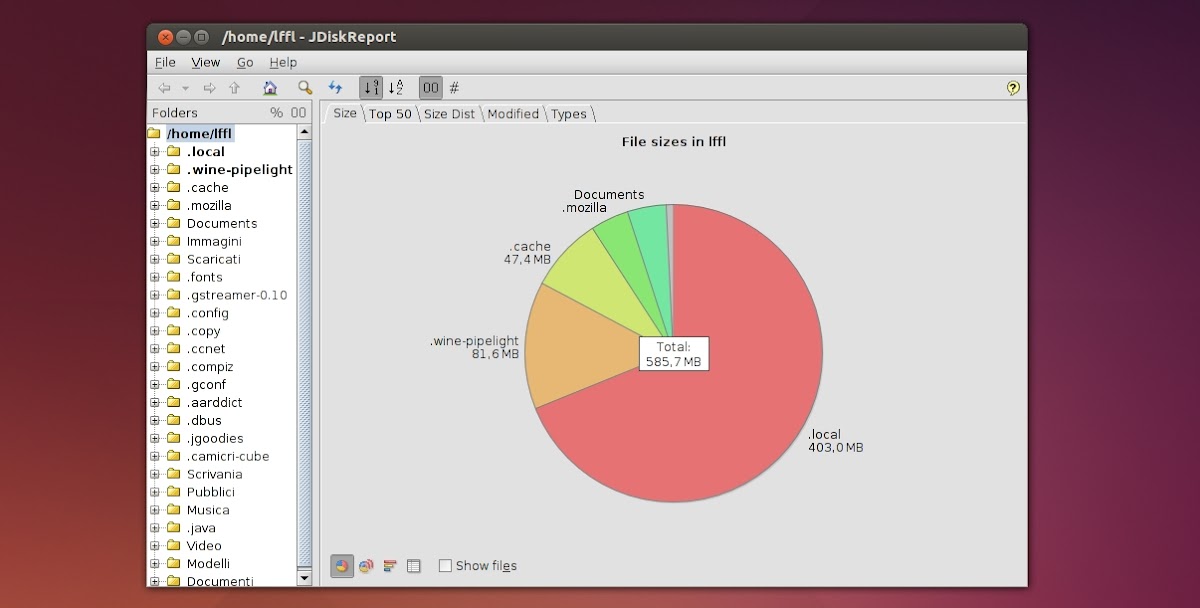Expand the Immagini folder node

pyautogui.click(x=155, y=241)
